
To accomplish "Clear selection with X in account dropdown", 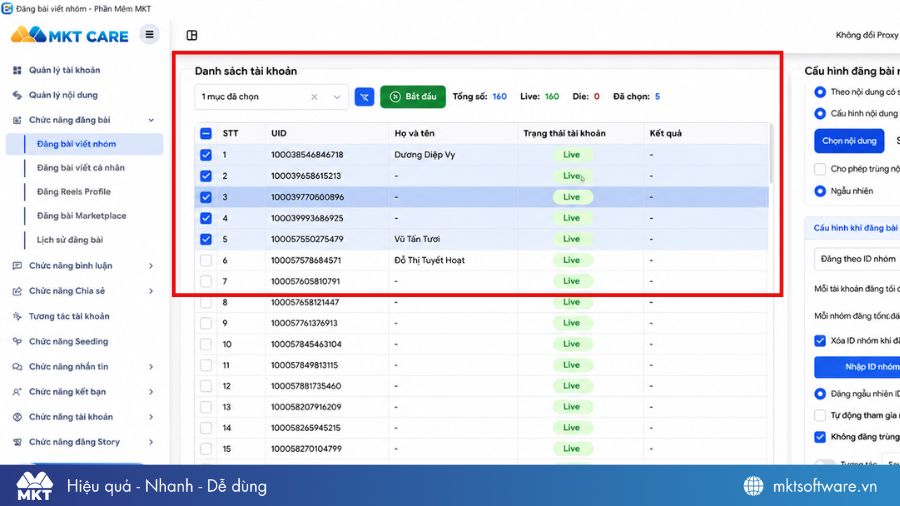I will coord(314,97).
